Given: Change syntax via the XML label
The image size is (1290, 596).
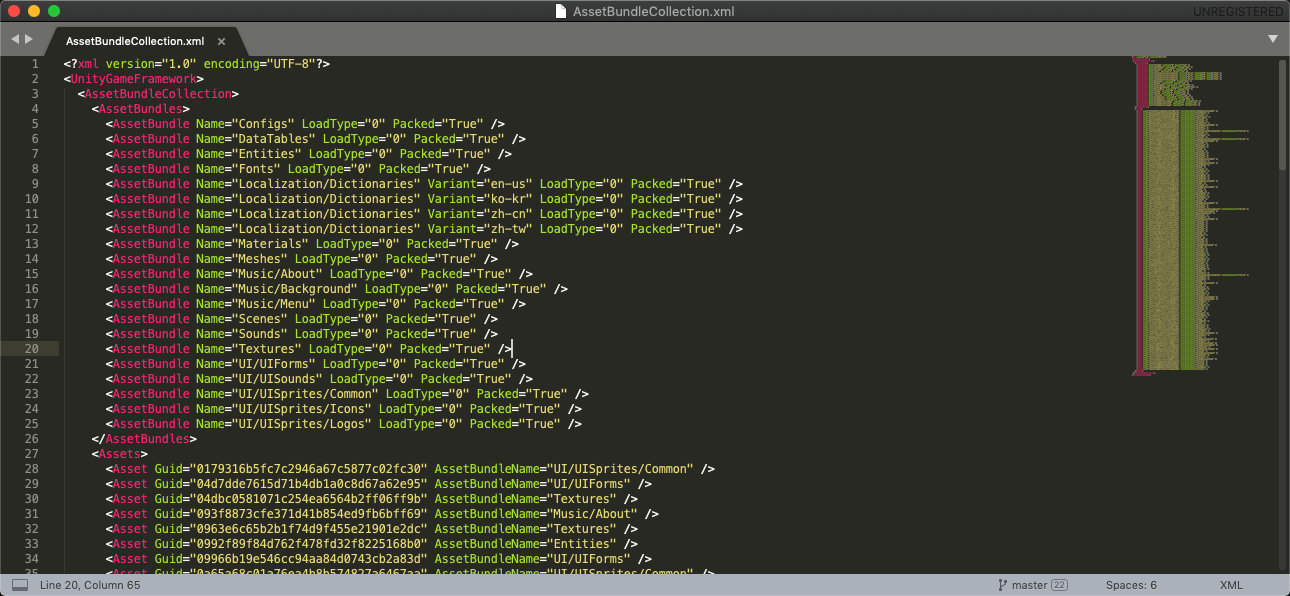Looking at the screenshot, I should (1231, 585).
